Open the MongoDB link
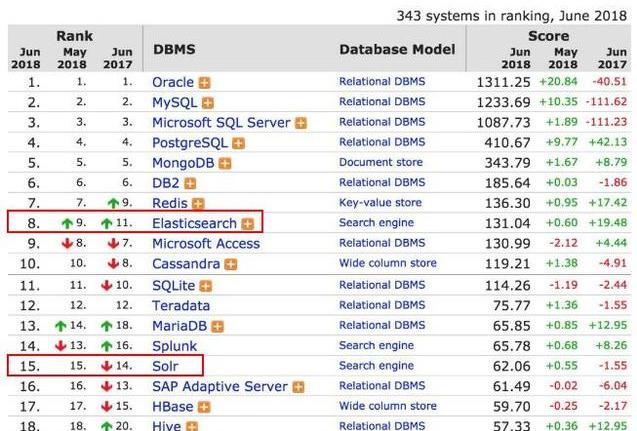 (x=183, y=163)
